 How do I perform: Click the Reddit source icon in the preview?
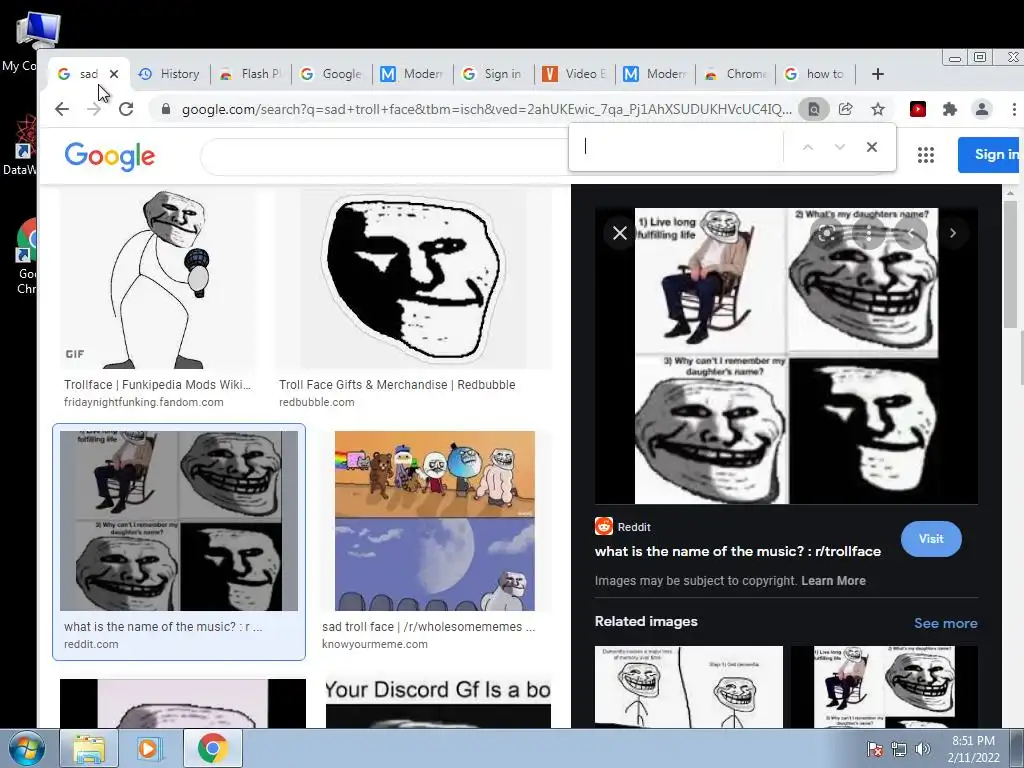[x=603, y=526]
